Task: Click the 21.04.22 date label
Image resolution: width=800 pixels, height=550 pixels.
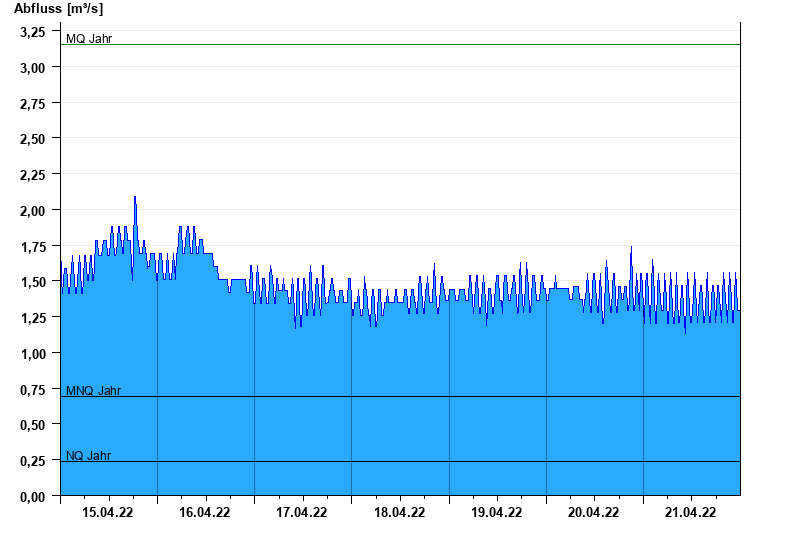Action: click(x=690, y=513)
